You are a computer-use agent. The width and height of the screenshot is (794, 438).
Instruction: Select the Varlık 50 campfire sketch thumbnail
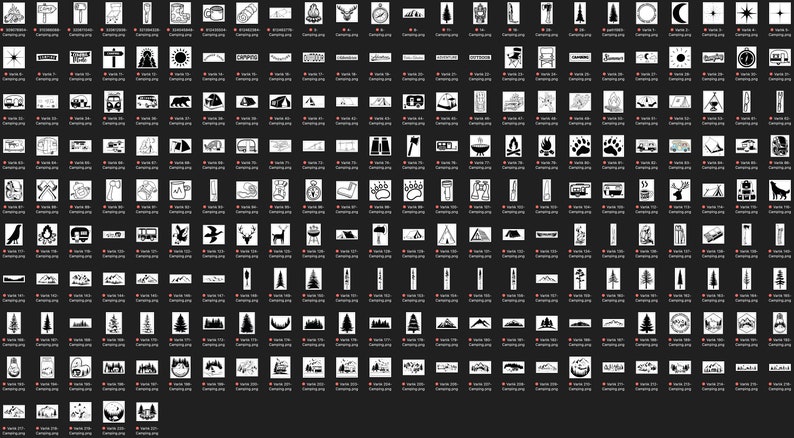[613, 102]
